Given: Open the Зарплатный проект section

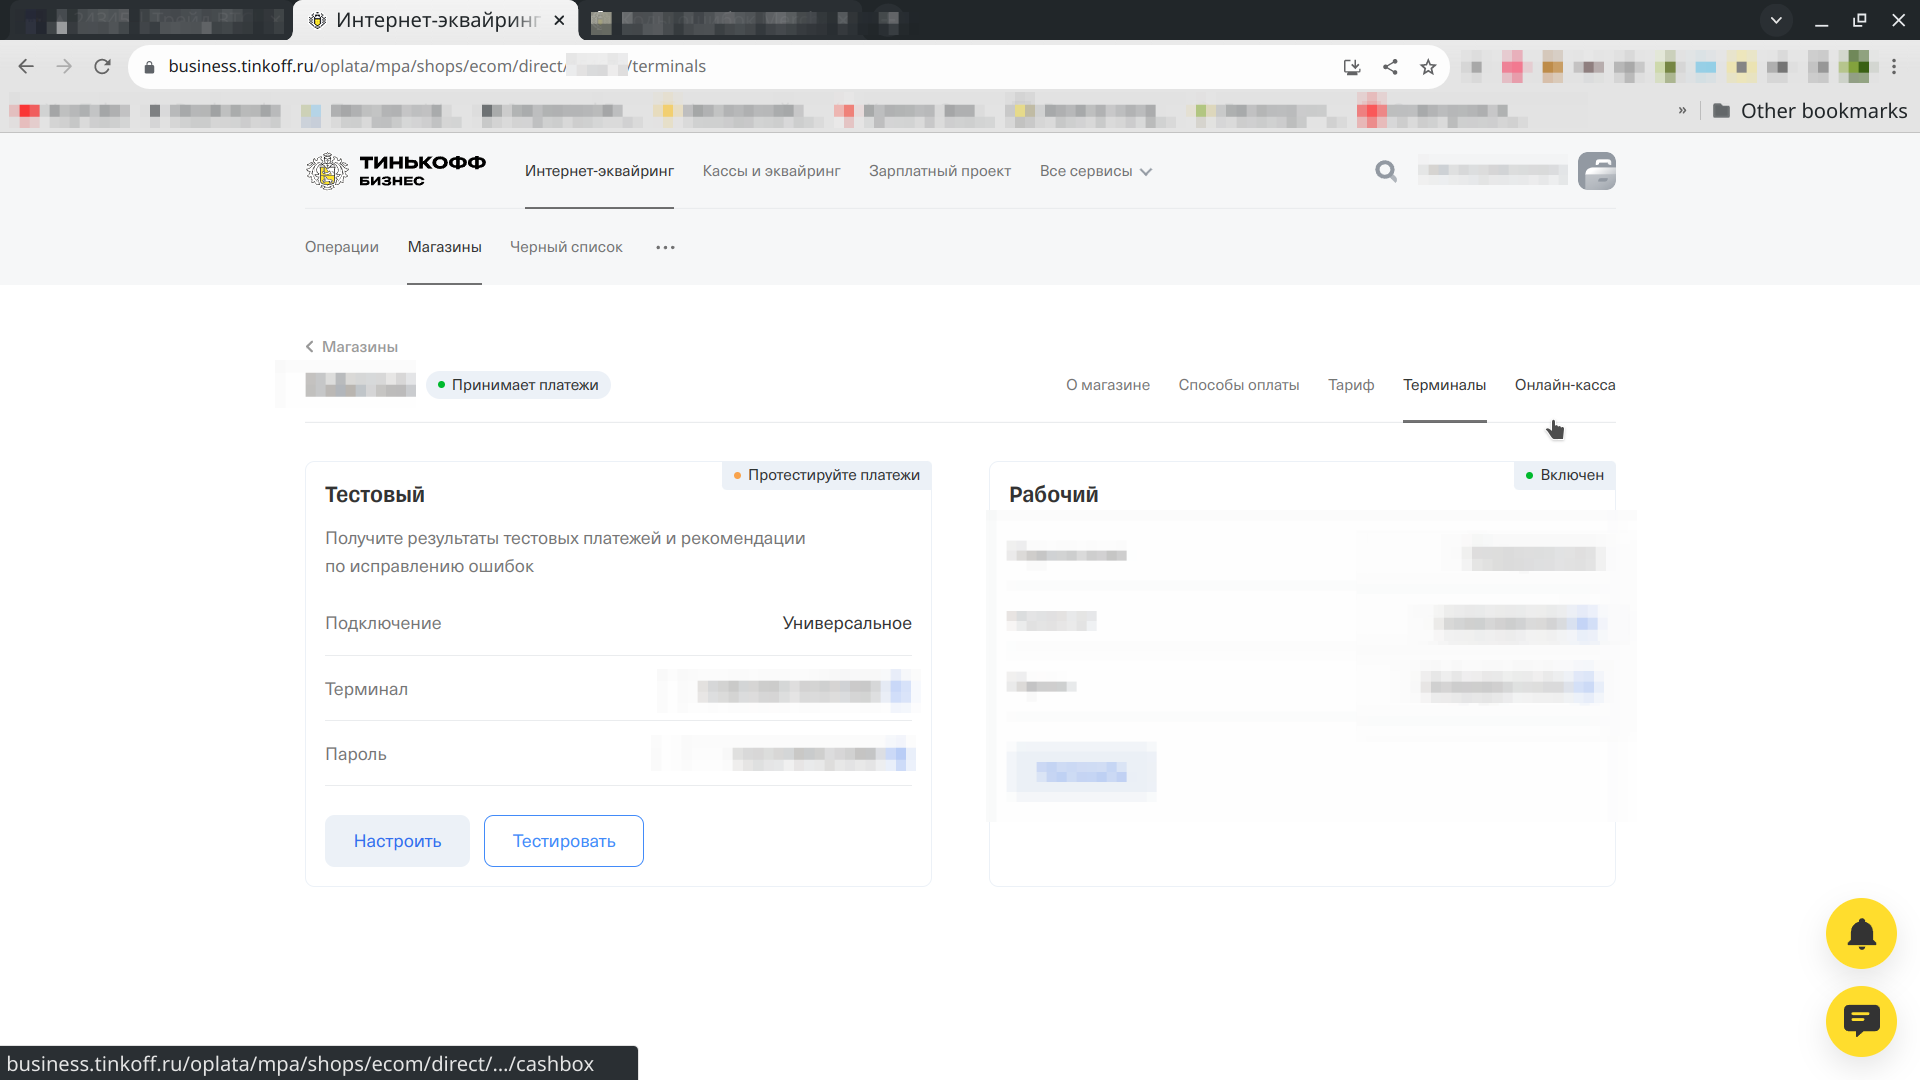Looking at the screenshot, I should coord(940,171).
